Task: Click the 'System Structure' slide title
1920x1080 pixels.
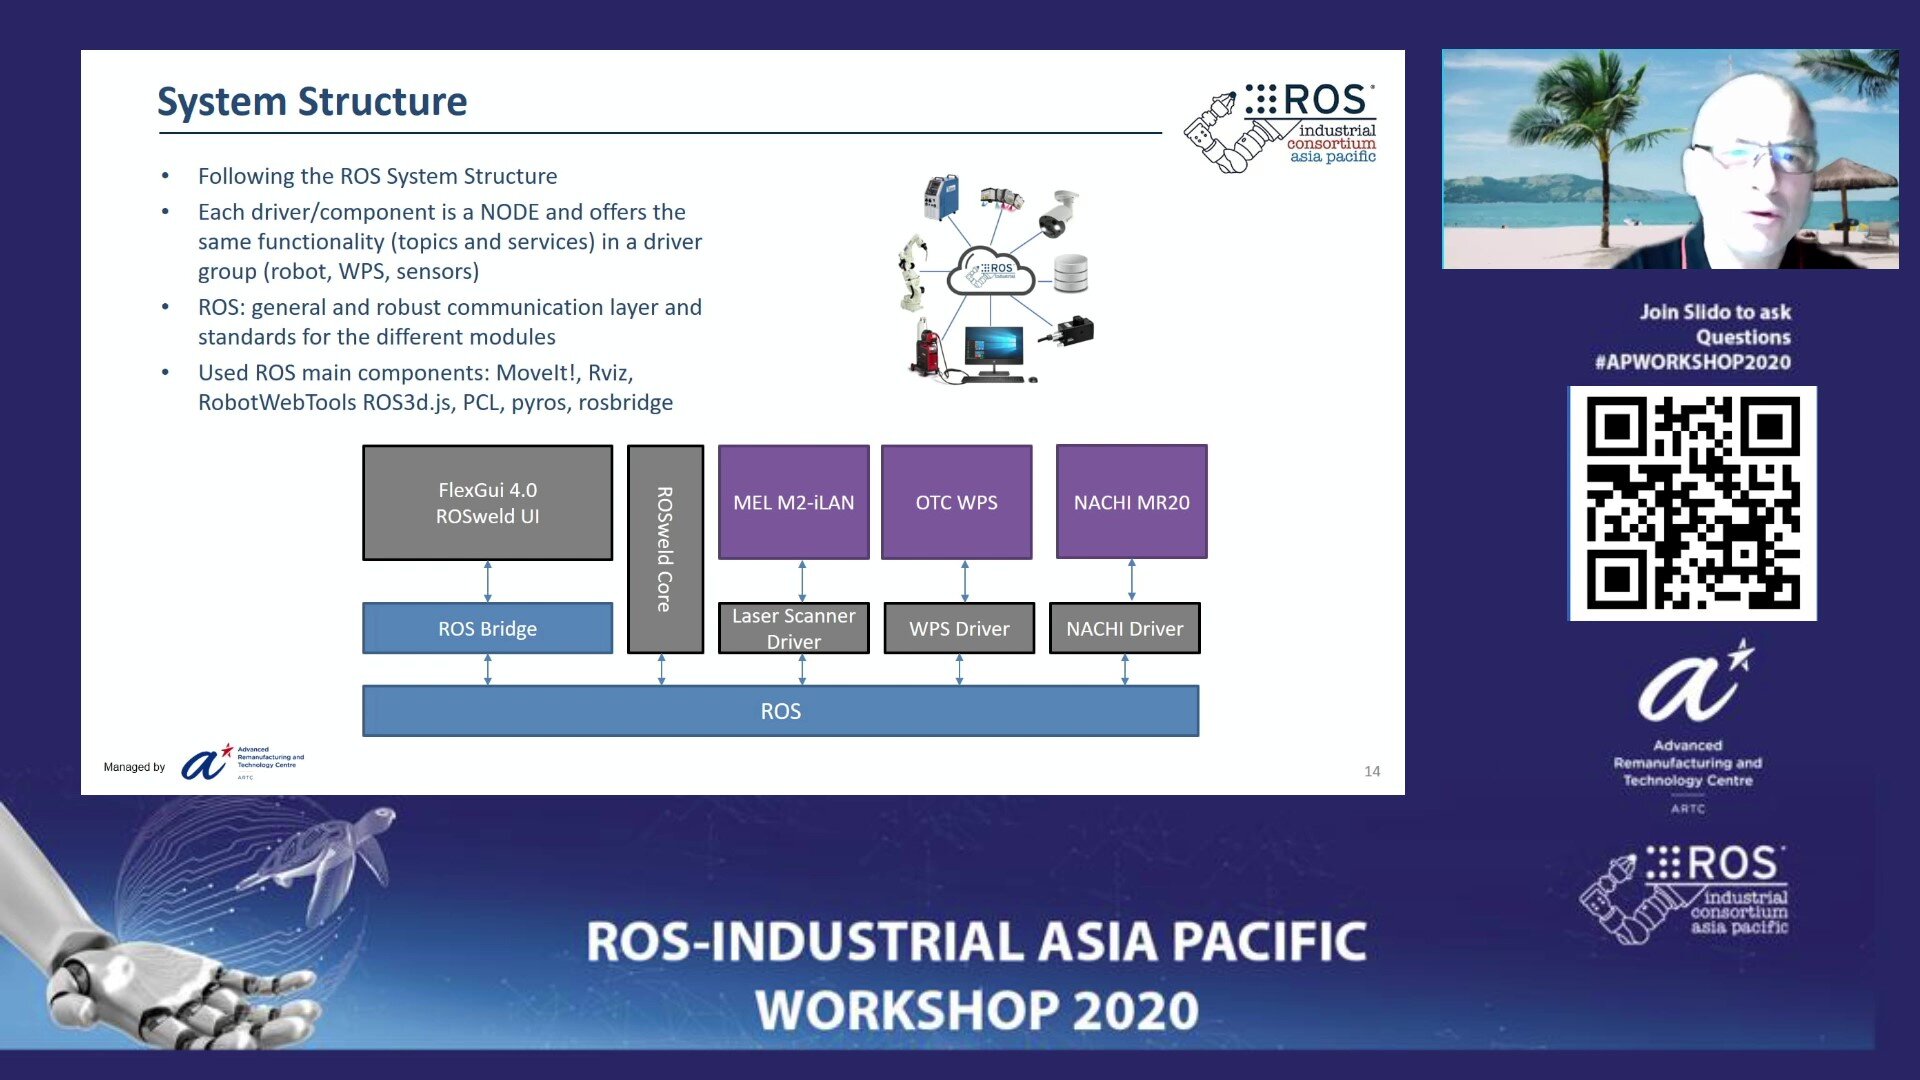Action: pos(312,102)
